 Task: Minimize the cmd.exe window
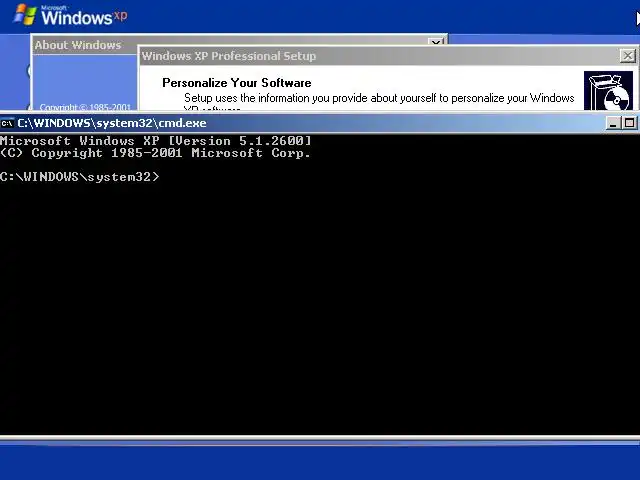(x=613, y=123)
